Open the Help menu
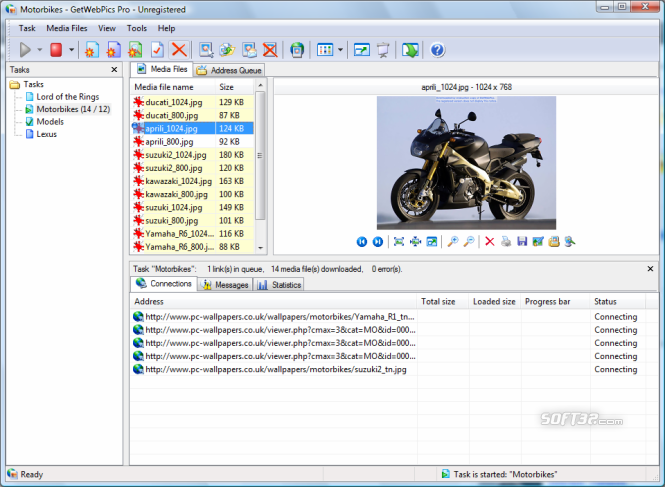This screenshot has width=665, height=487. pyautogui.click(x=166, y=28)
